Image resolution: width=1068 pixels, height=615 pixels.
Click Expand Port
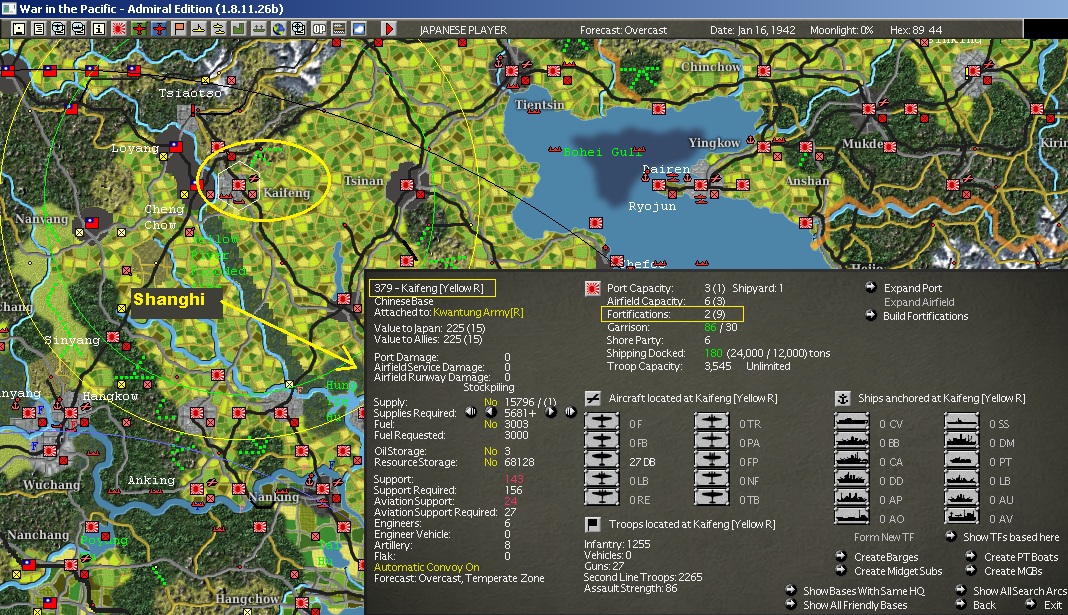coord(913,288)
